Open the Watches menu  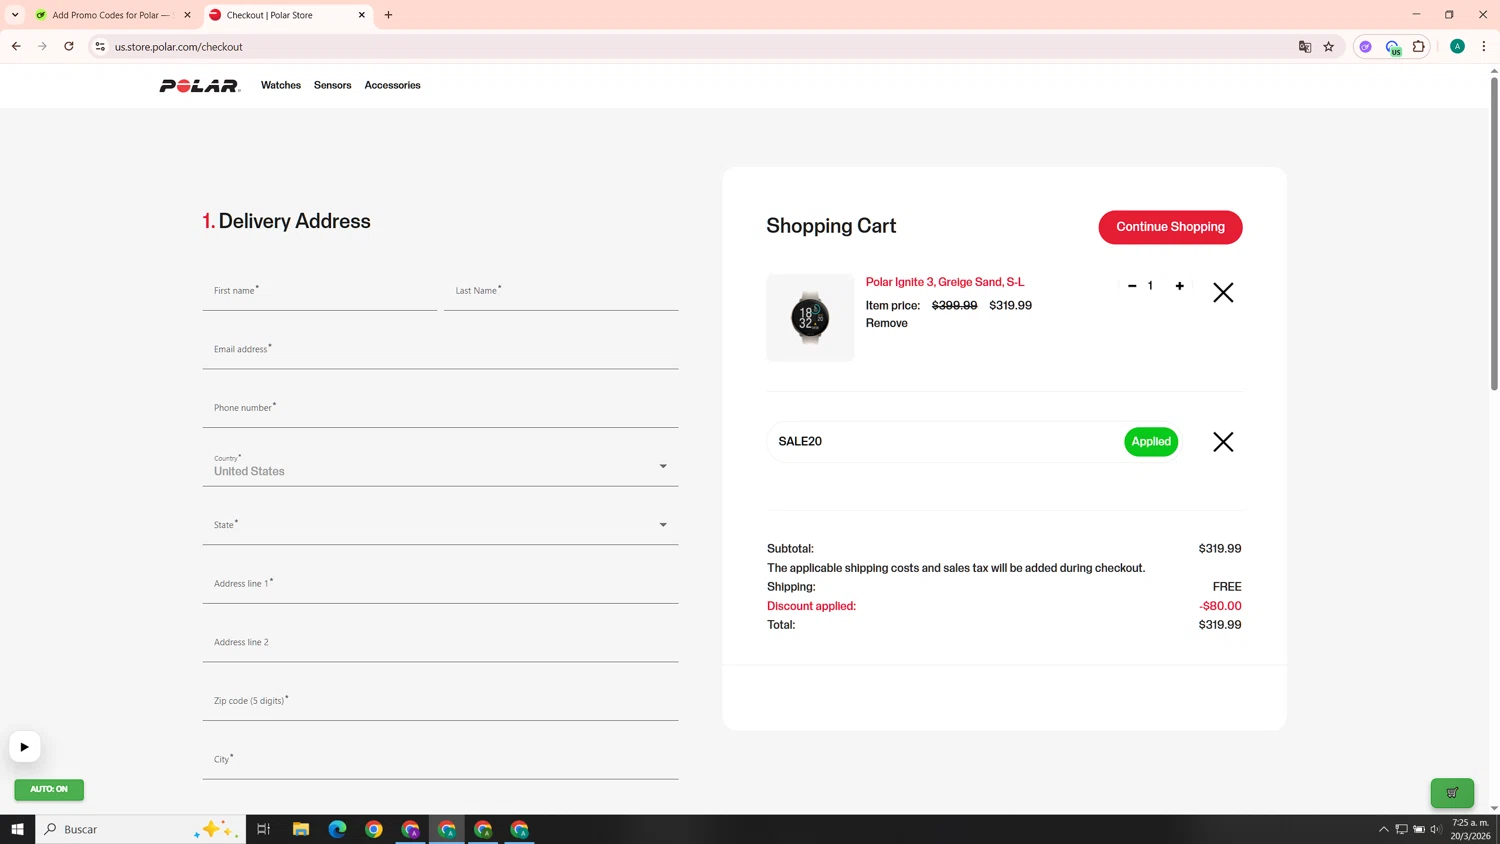281,86
